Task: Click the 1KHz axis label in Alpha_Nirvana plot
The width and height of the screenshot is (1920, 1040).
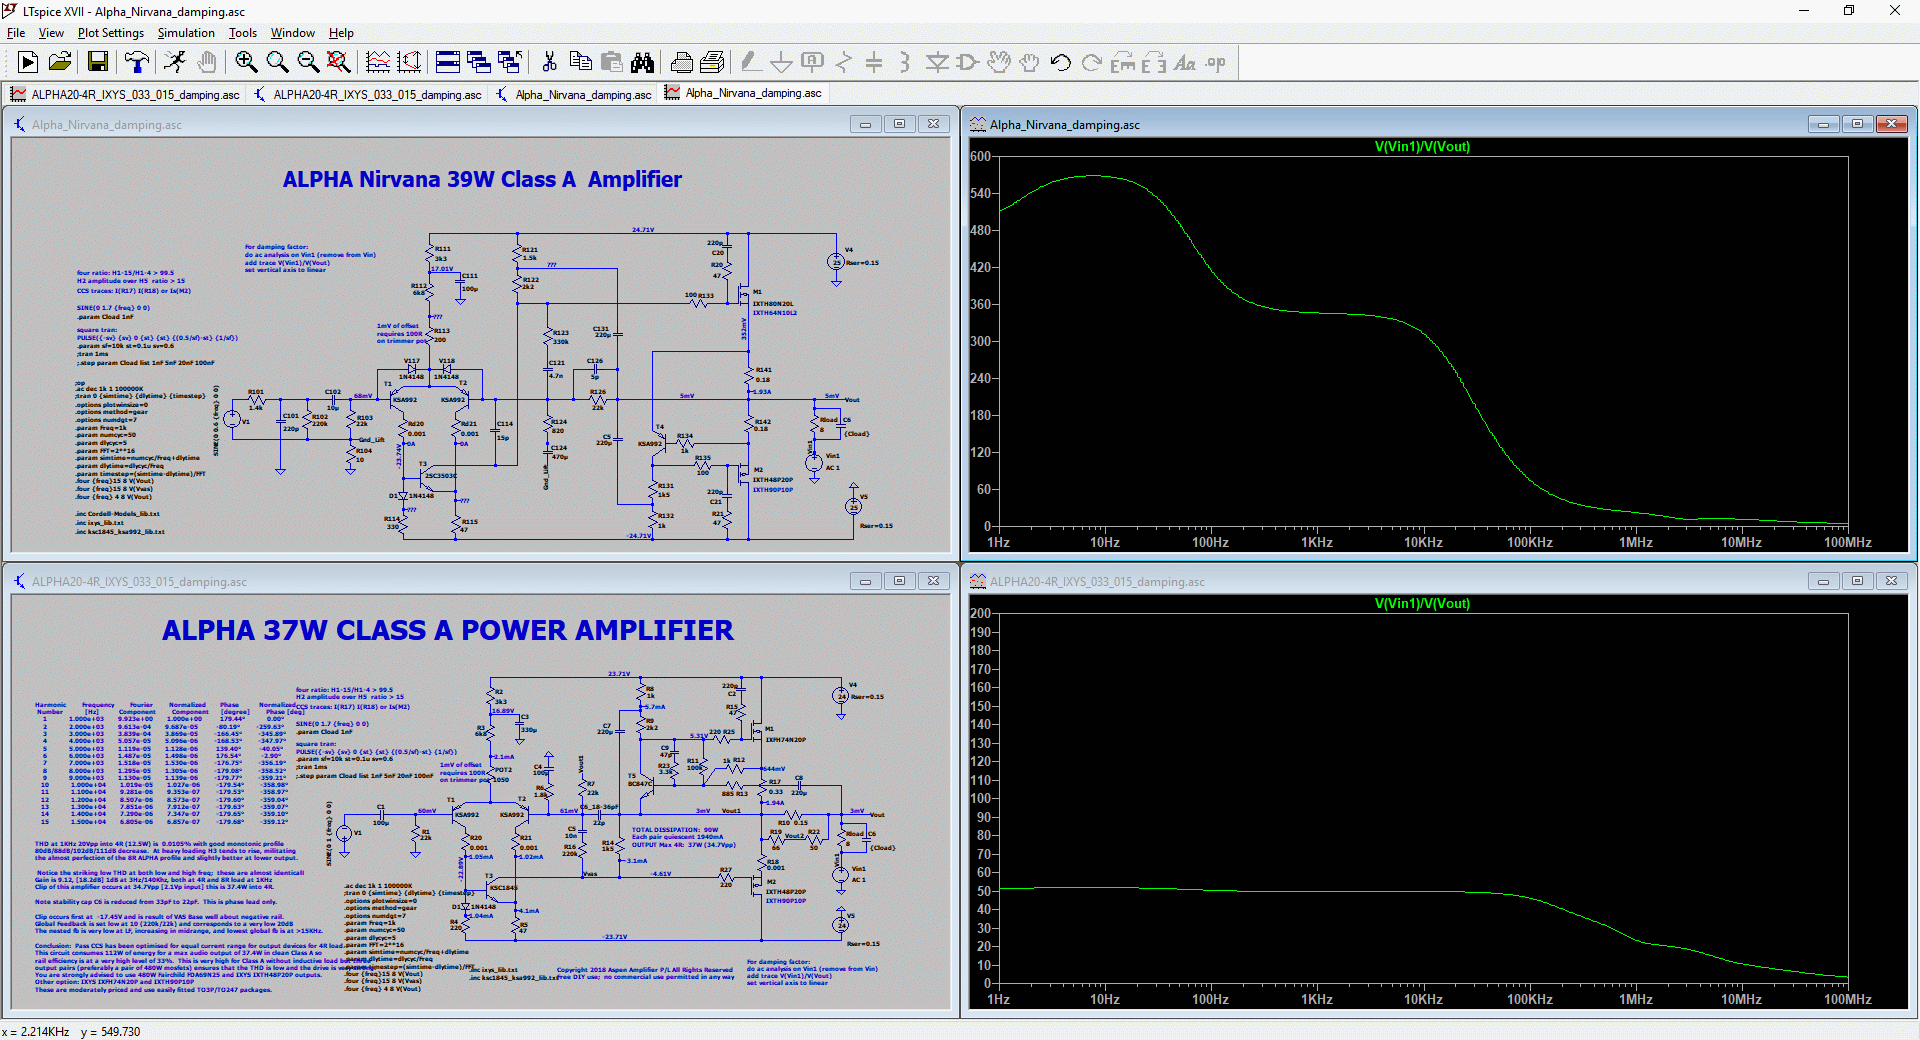Action: click(x=1316, y=542)
